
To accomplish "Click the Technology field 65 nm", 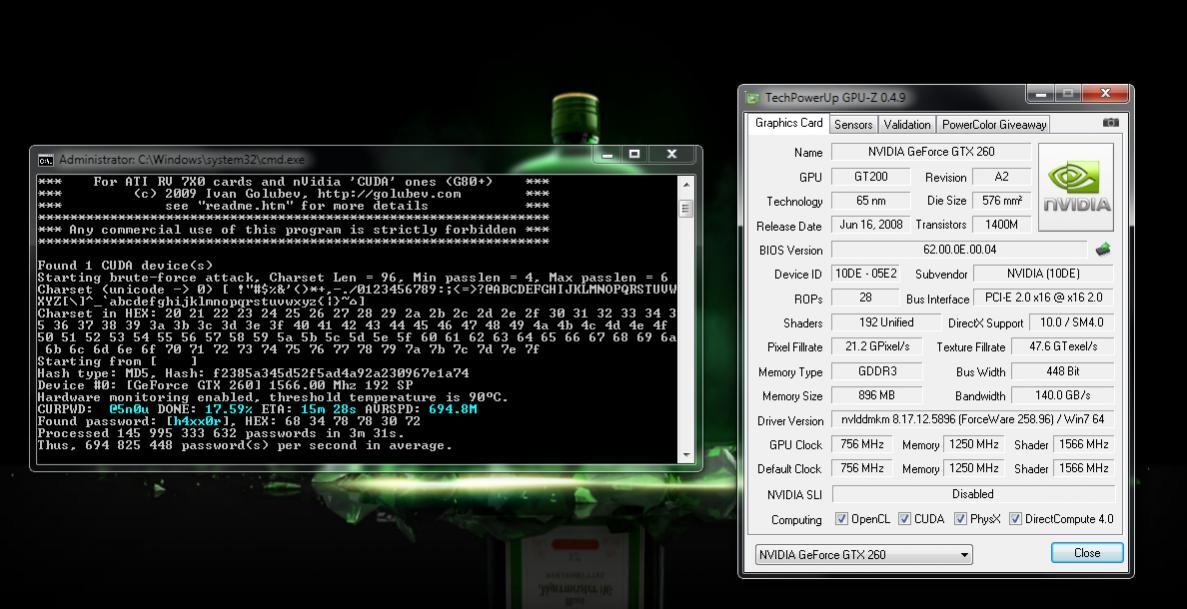I will (x=871, y=201).
